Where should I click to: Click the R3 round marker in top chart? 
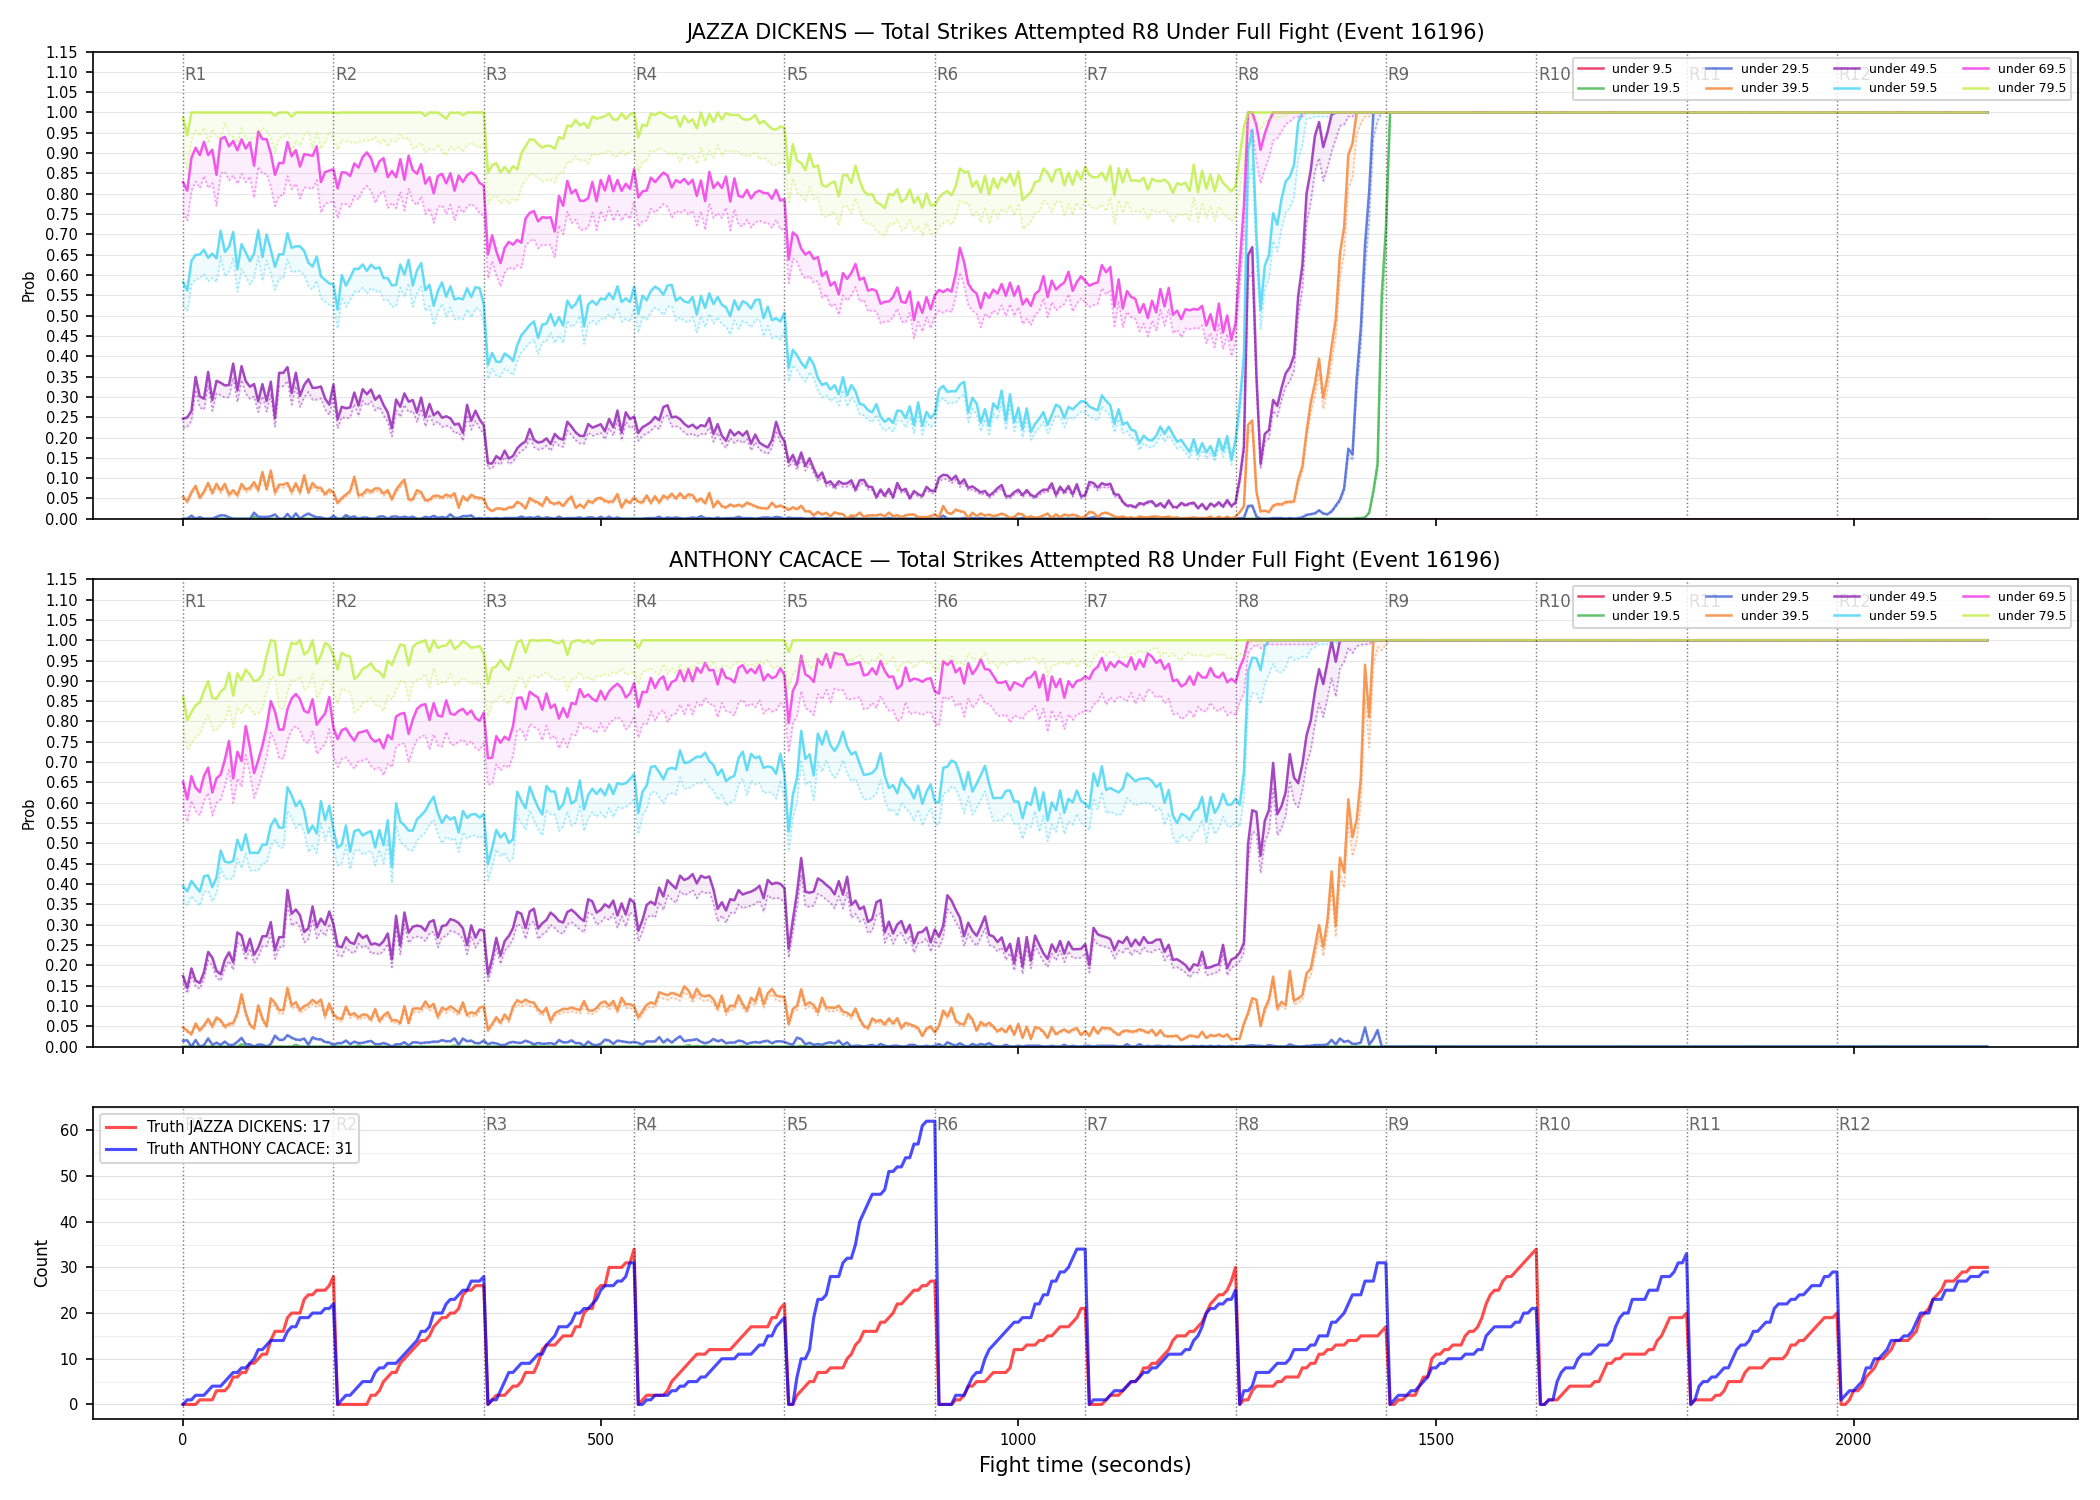496,74
